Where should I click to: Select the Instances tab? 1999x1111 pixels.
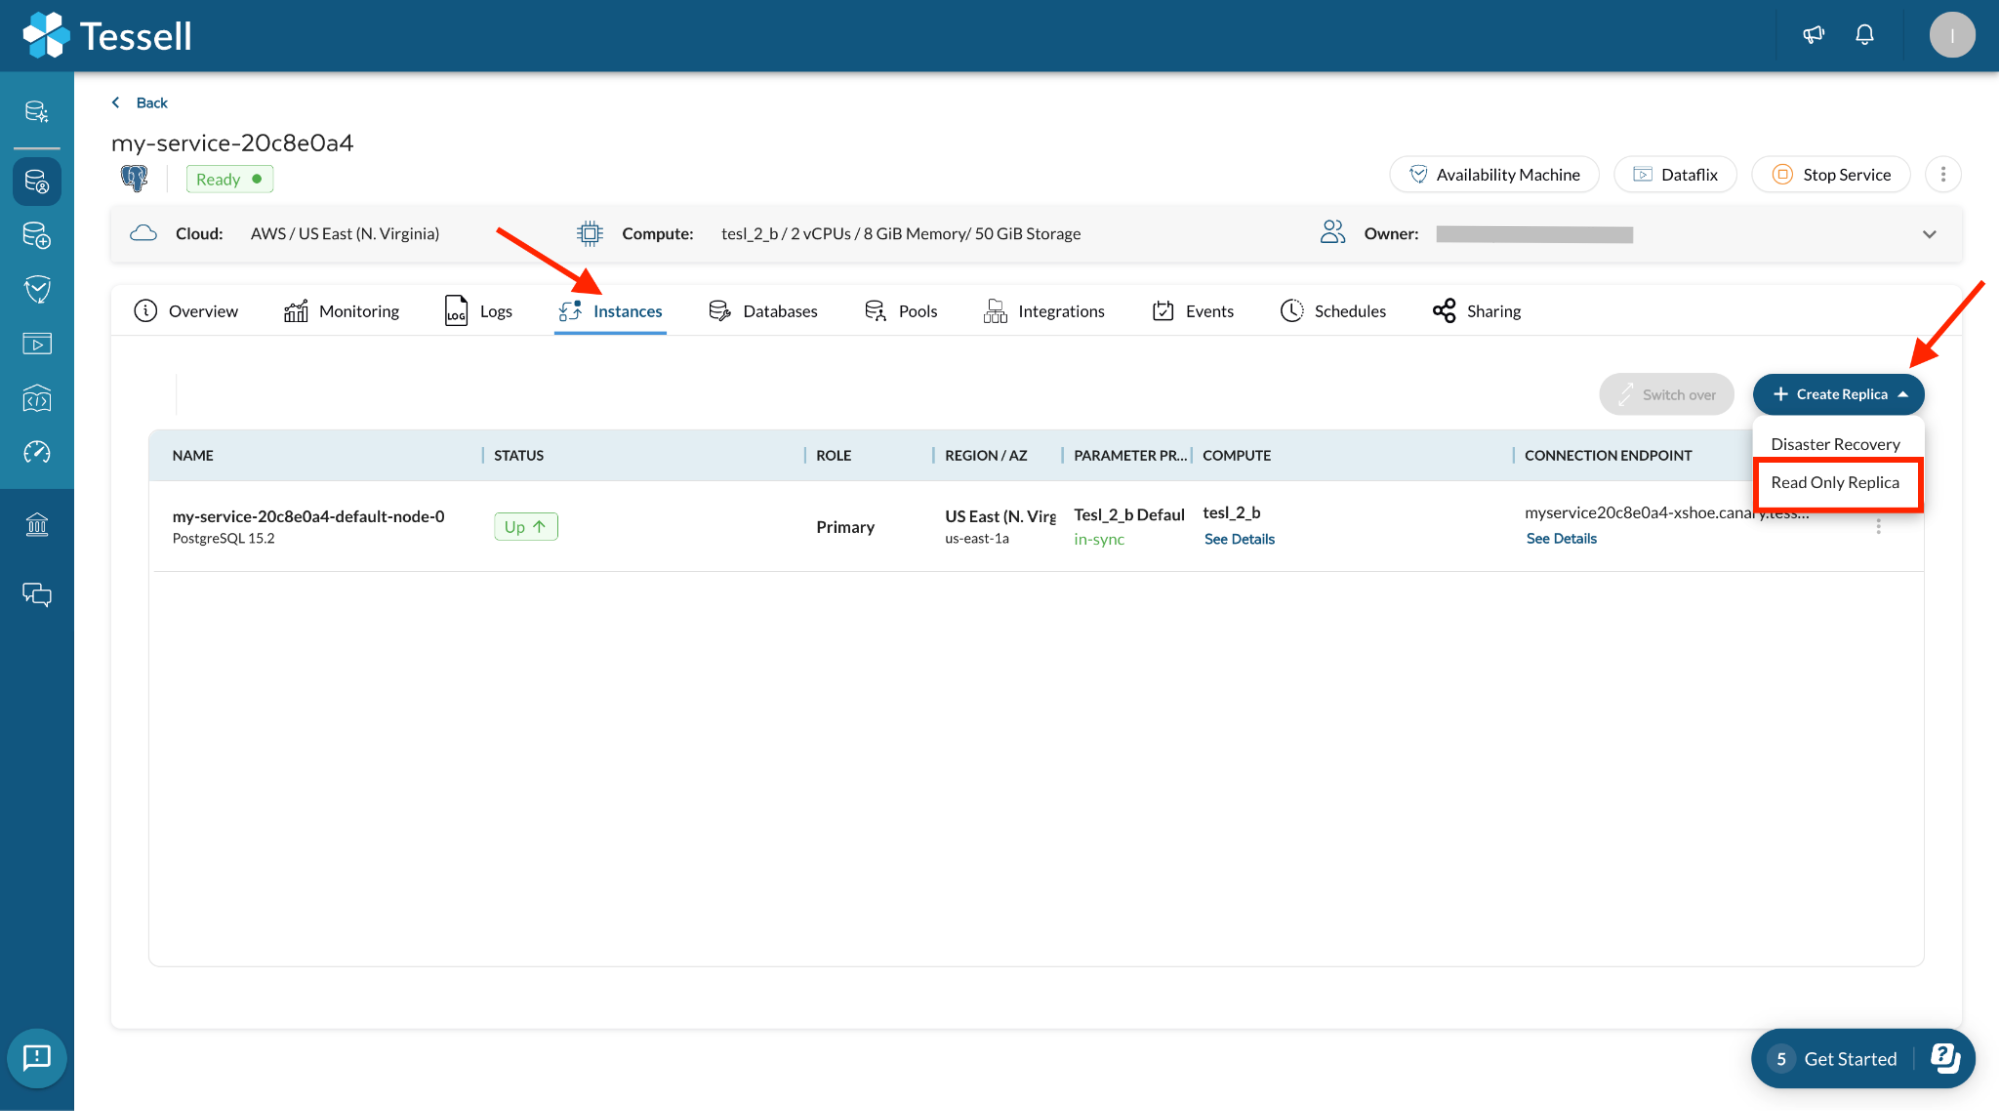[610, 311]
